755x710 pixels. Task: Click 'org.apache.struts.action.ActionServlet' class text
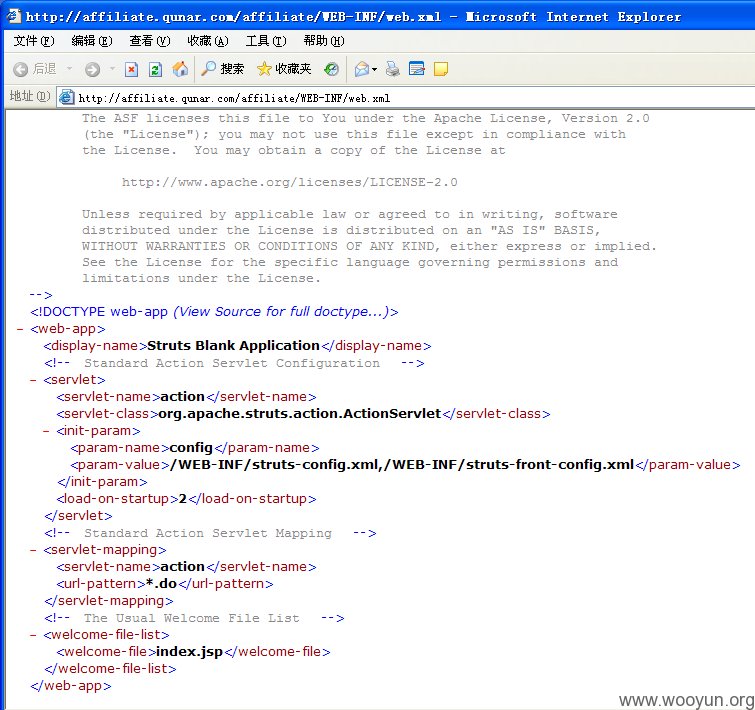click(x=299, y=414)
